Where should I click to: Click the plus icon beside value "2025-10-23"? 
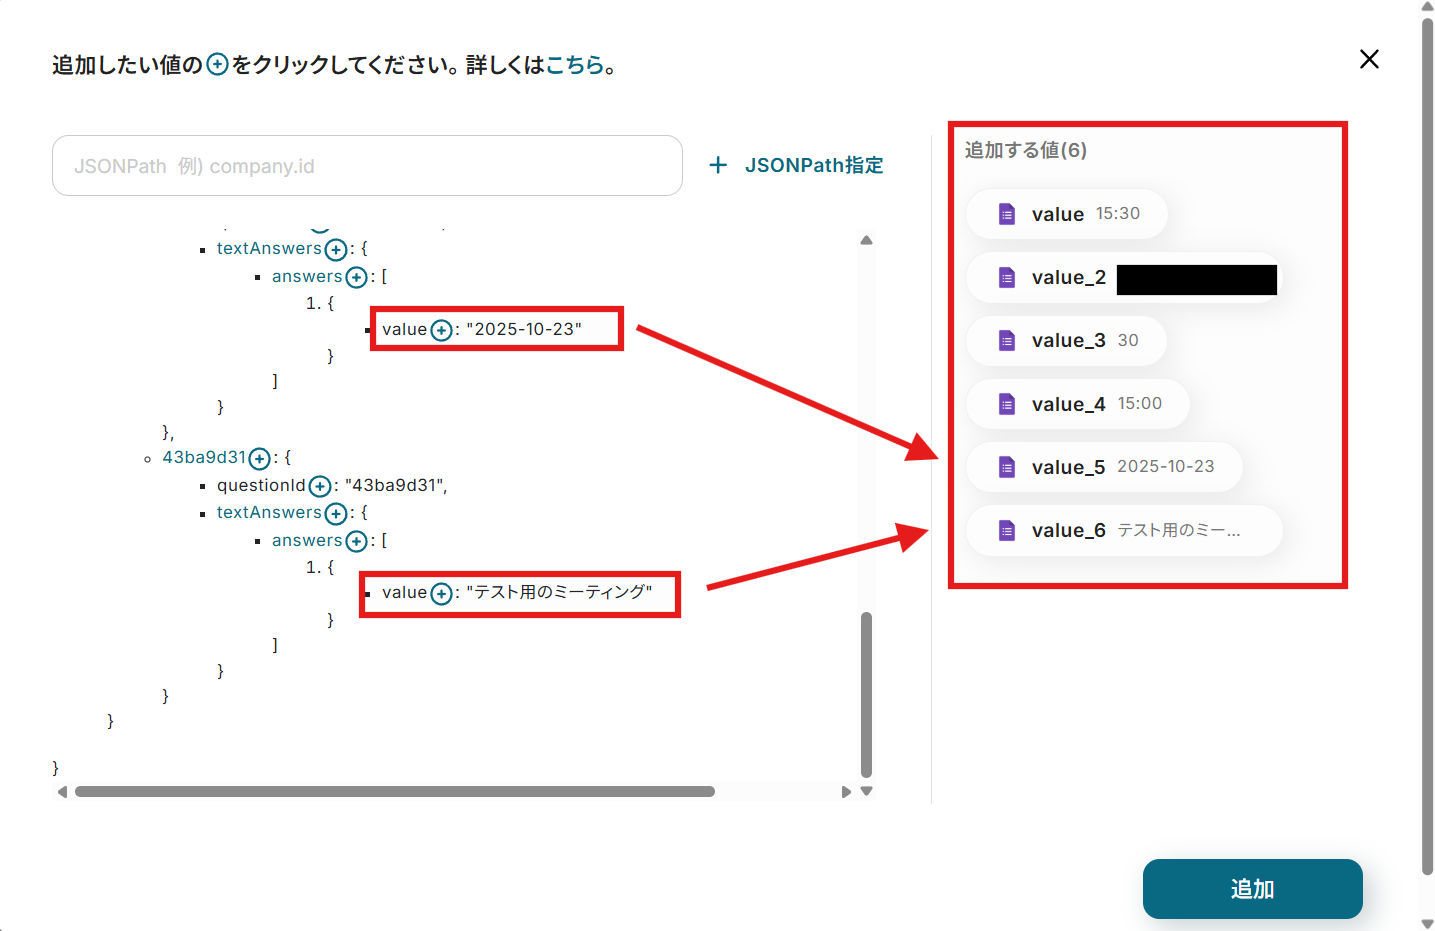pos(441,330)
